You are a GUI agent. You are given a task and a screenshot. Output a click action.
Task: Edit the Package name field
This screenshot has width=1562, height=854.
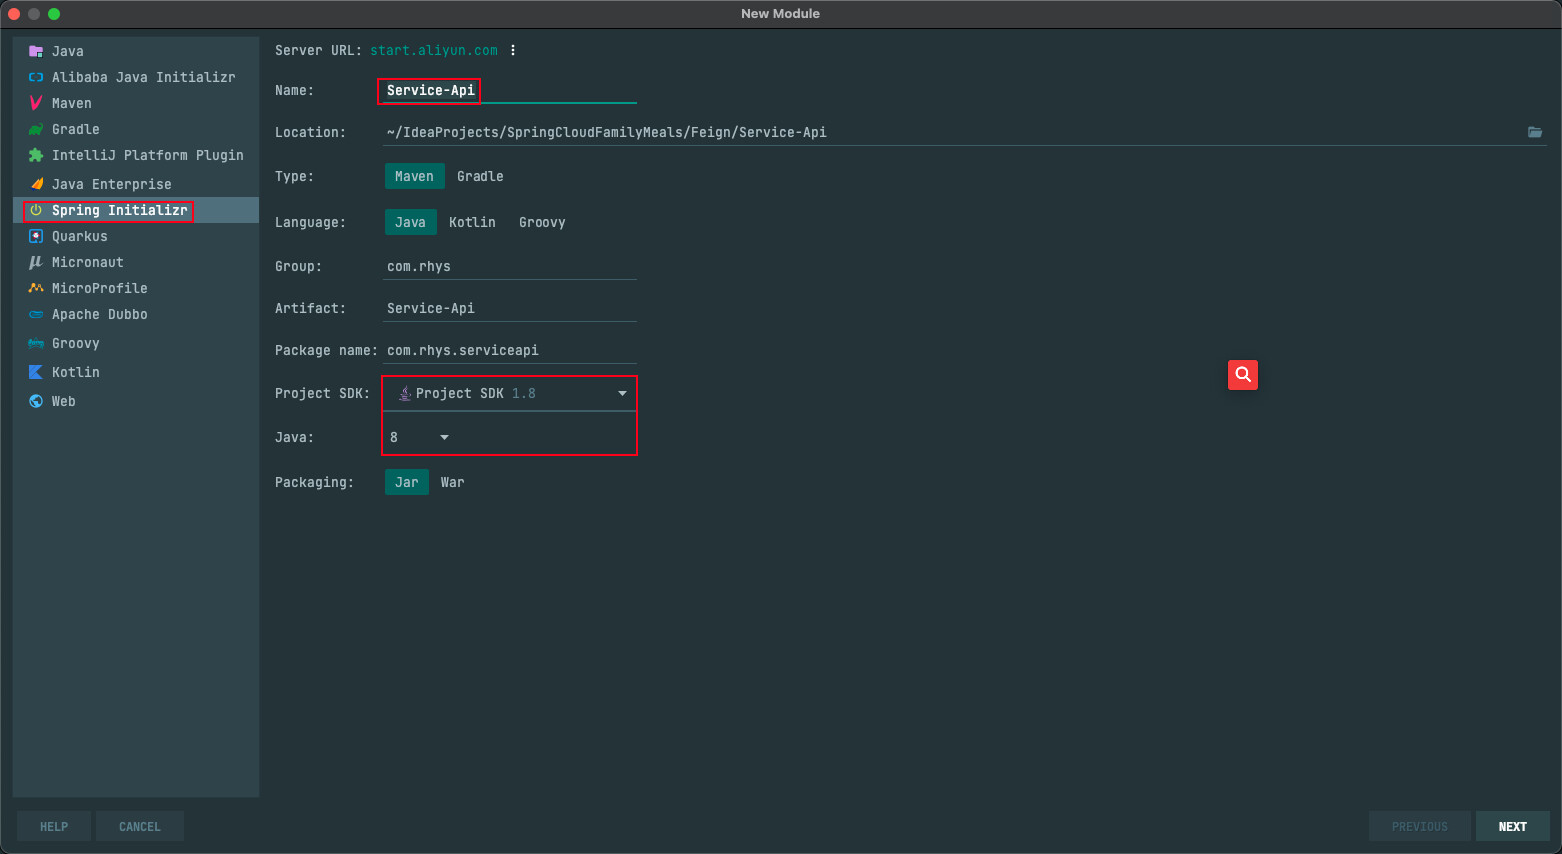510,350
